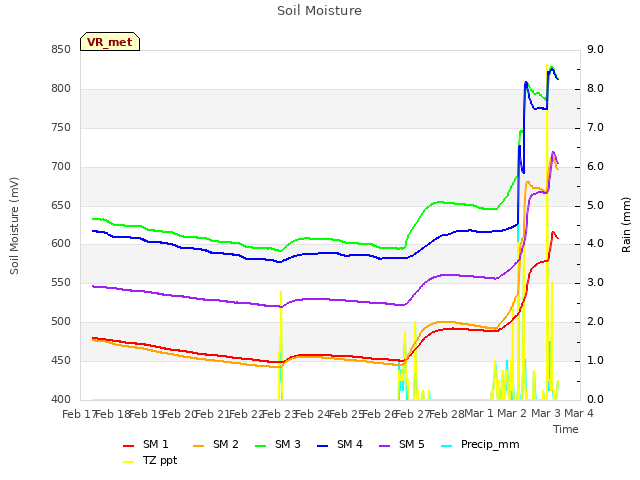This screenshot has height=480, width=640.
Task: Click the SM 4 blue legend swatch
Action: point(322,446)
